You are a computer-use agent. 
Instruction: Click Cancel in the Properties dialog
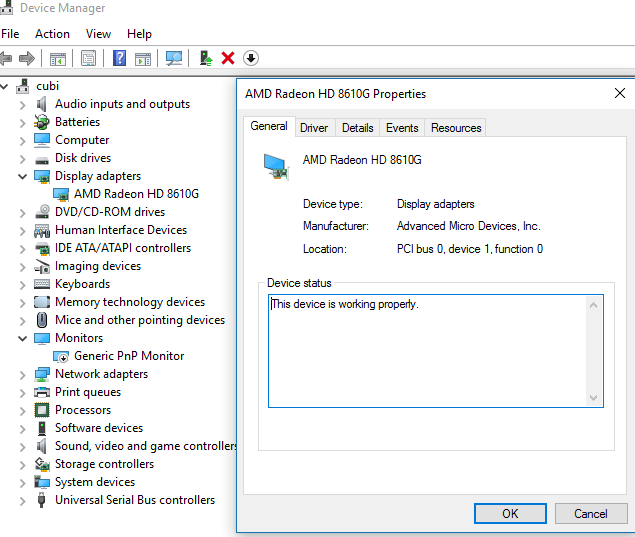tap(591, 514)
